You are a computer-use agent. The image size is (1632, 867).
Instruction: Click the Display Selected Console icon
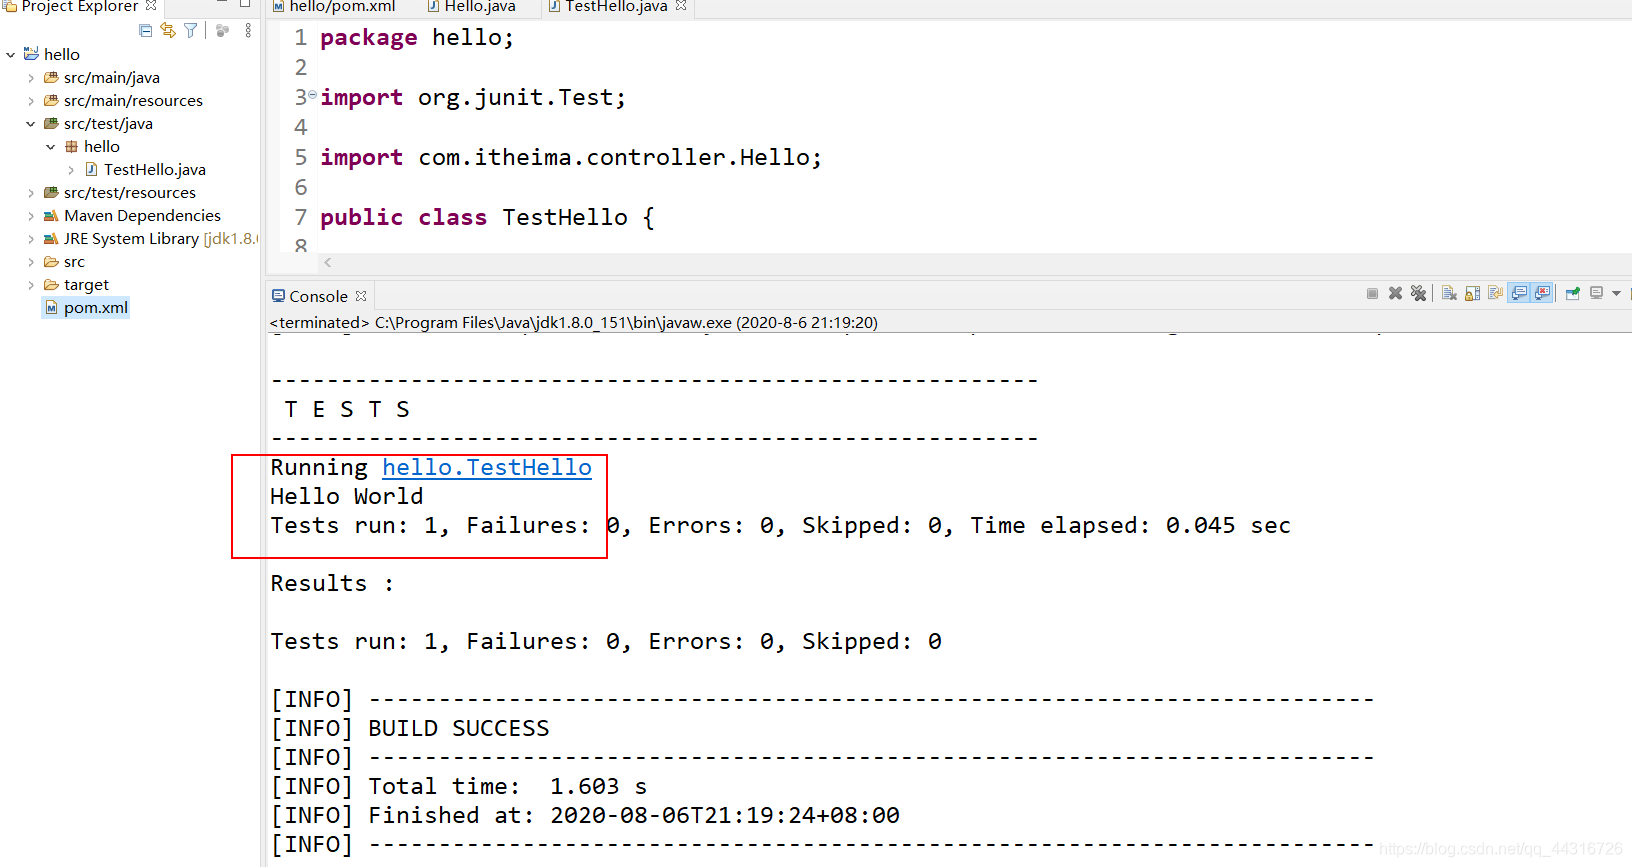click(x=1597, y=293)
